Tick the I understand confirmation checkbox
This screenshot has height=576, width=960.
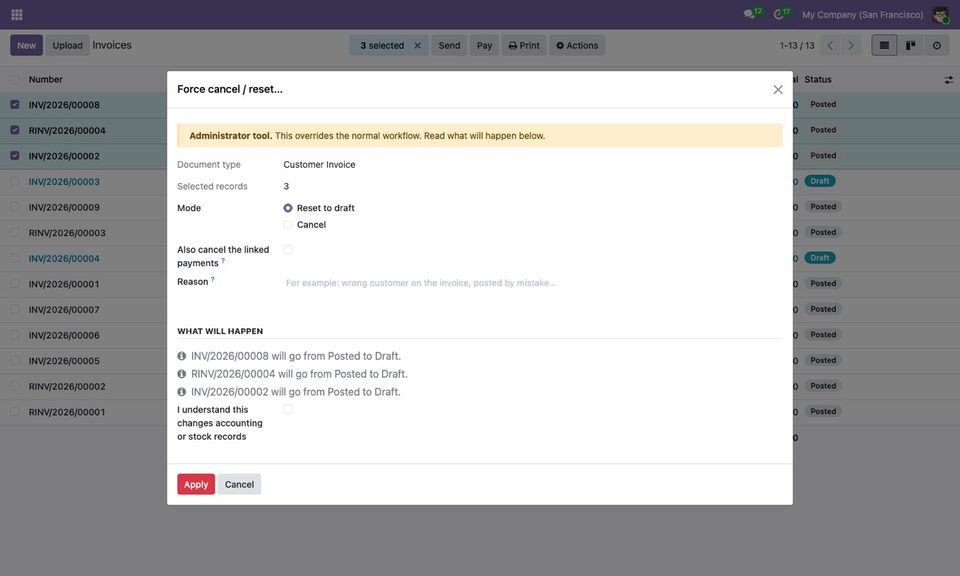pyautogui.click(x=288, y=409)
